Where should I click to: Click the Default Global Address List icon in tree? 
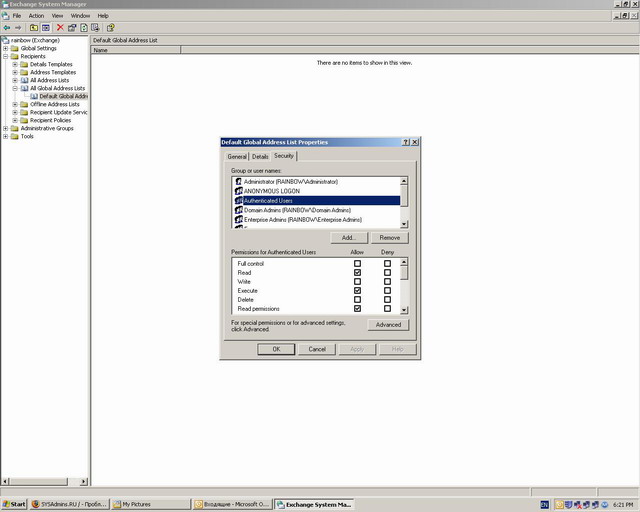point(34,96)
